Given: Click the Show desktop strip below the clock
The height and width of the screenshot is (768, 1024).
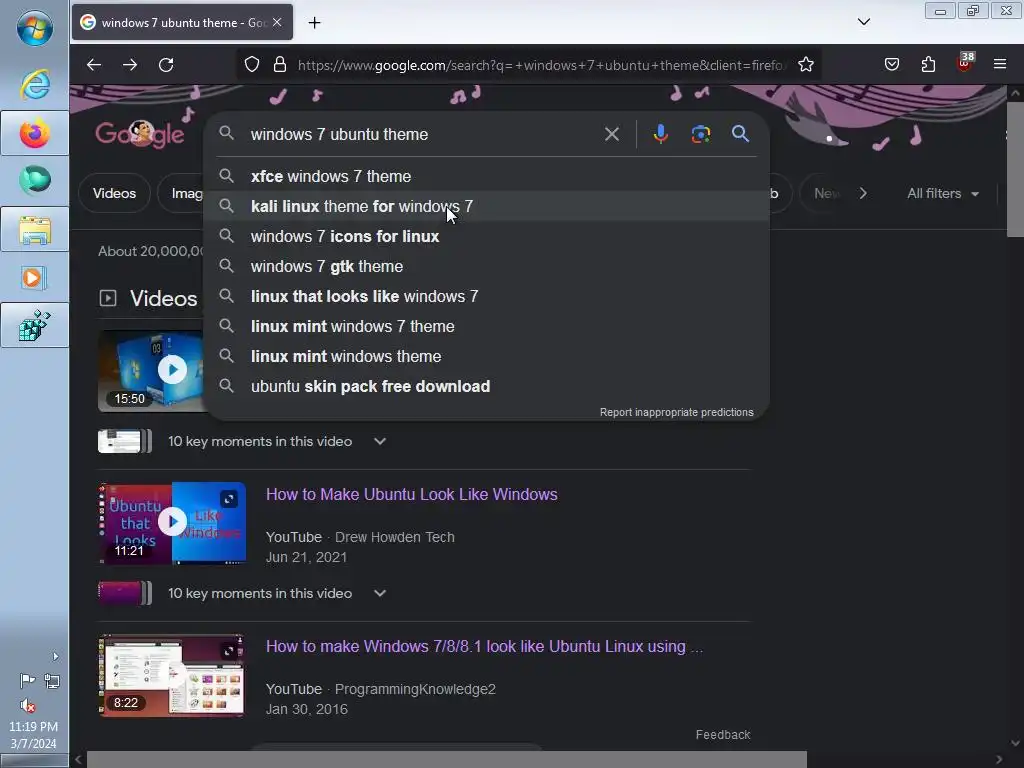Looking at the screenshot, I should coord(35,761).
